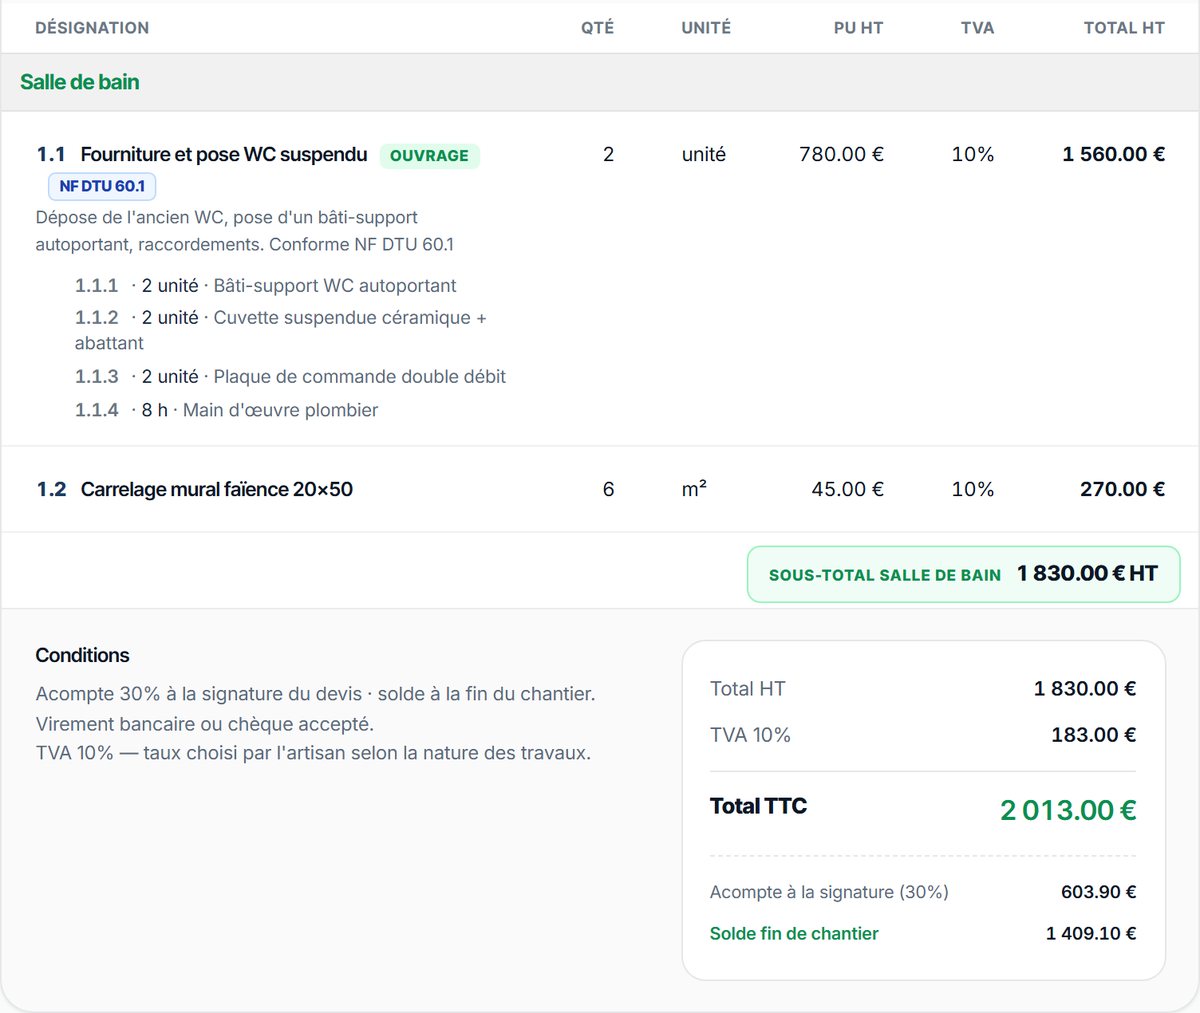The width and height of the screenshot is (1200, 1013).
Task: Select 'unité' in the WC suspendu row
Action: point(703,154)
